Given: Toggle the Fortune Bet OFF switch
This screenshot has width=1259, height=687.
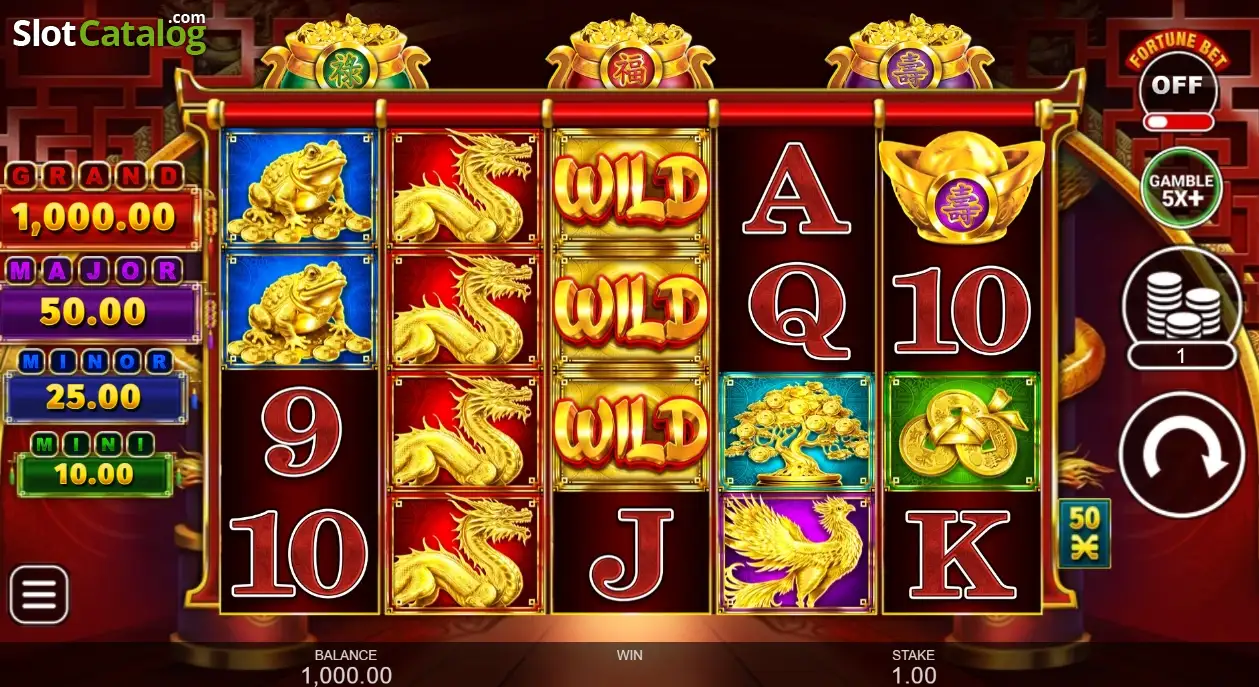Looking at the screenshot, I should pos(1177,95).
